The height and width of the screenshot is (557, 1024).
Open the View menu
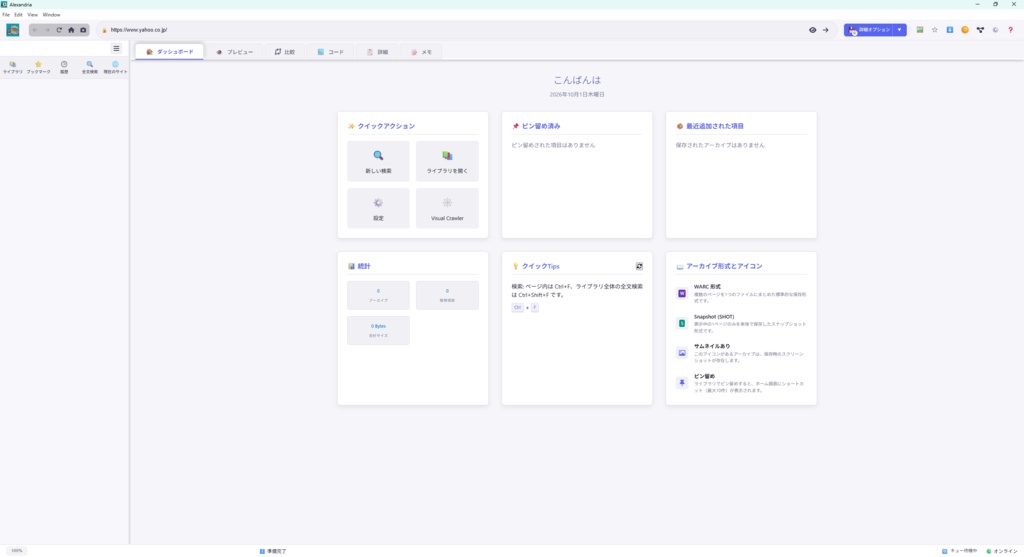click(x=32, y=14)
